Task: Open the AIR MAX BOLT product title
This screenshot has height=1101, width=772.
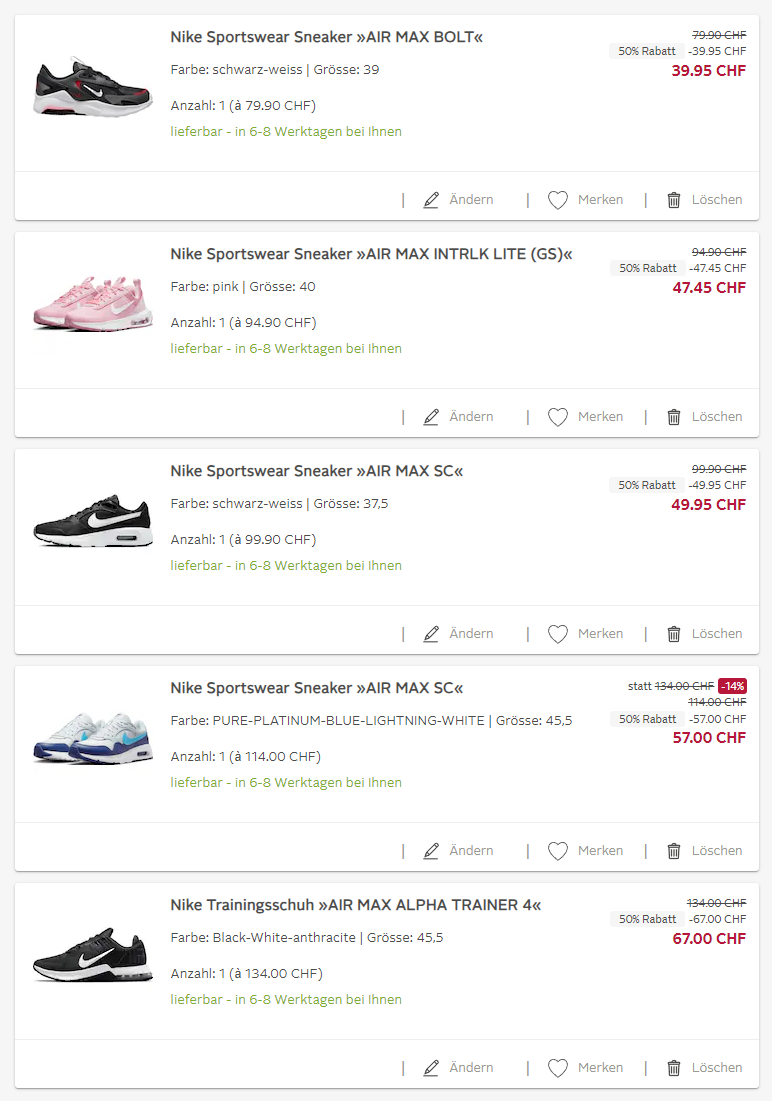Action: [326, 37]
